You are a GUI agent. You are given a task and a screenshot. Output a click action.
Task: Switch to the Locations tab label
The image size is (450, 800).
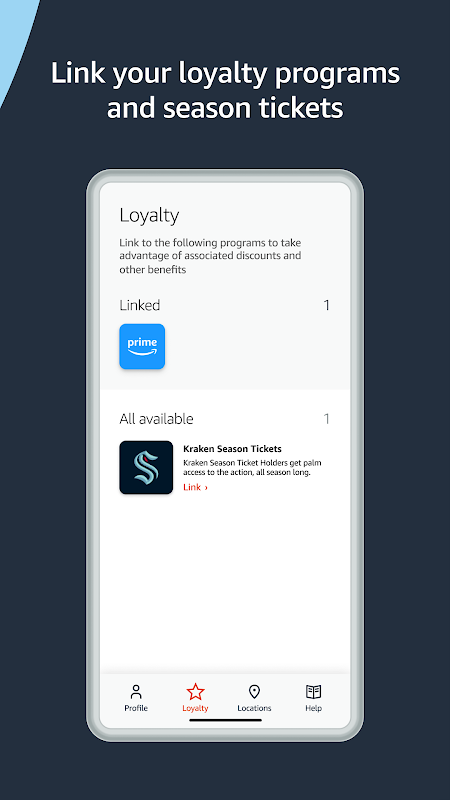[254, 708]
